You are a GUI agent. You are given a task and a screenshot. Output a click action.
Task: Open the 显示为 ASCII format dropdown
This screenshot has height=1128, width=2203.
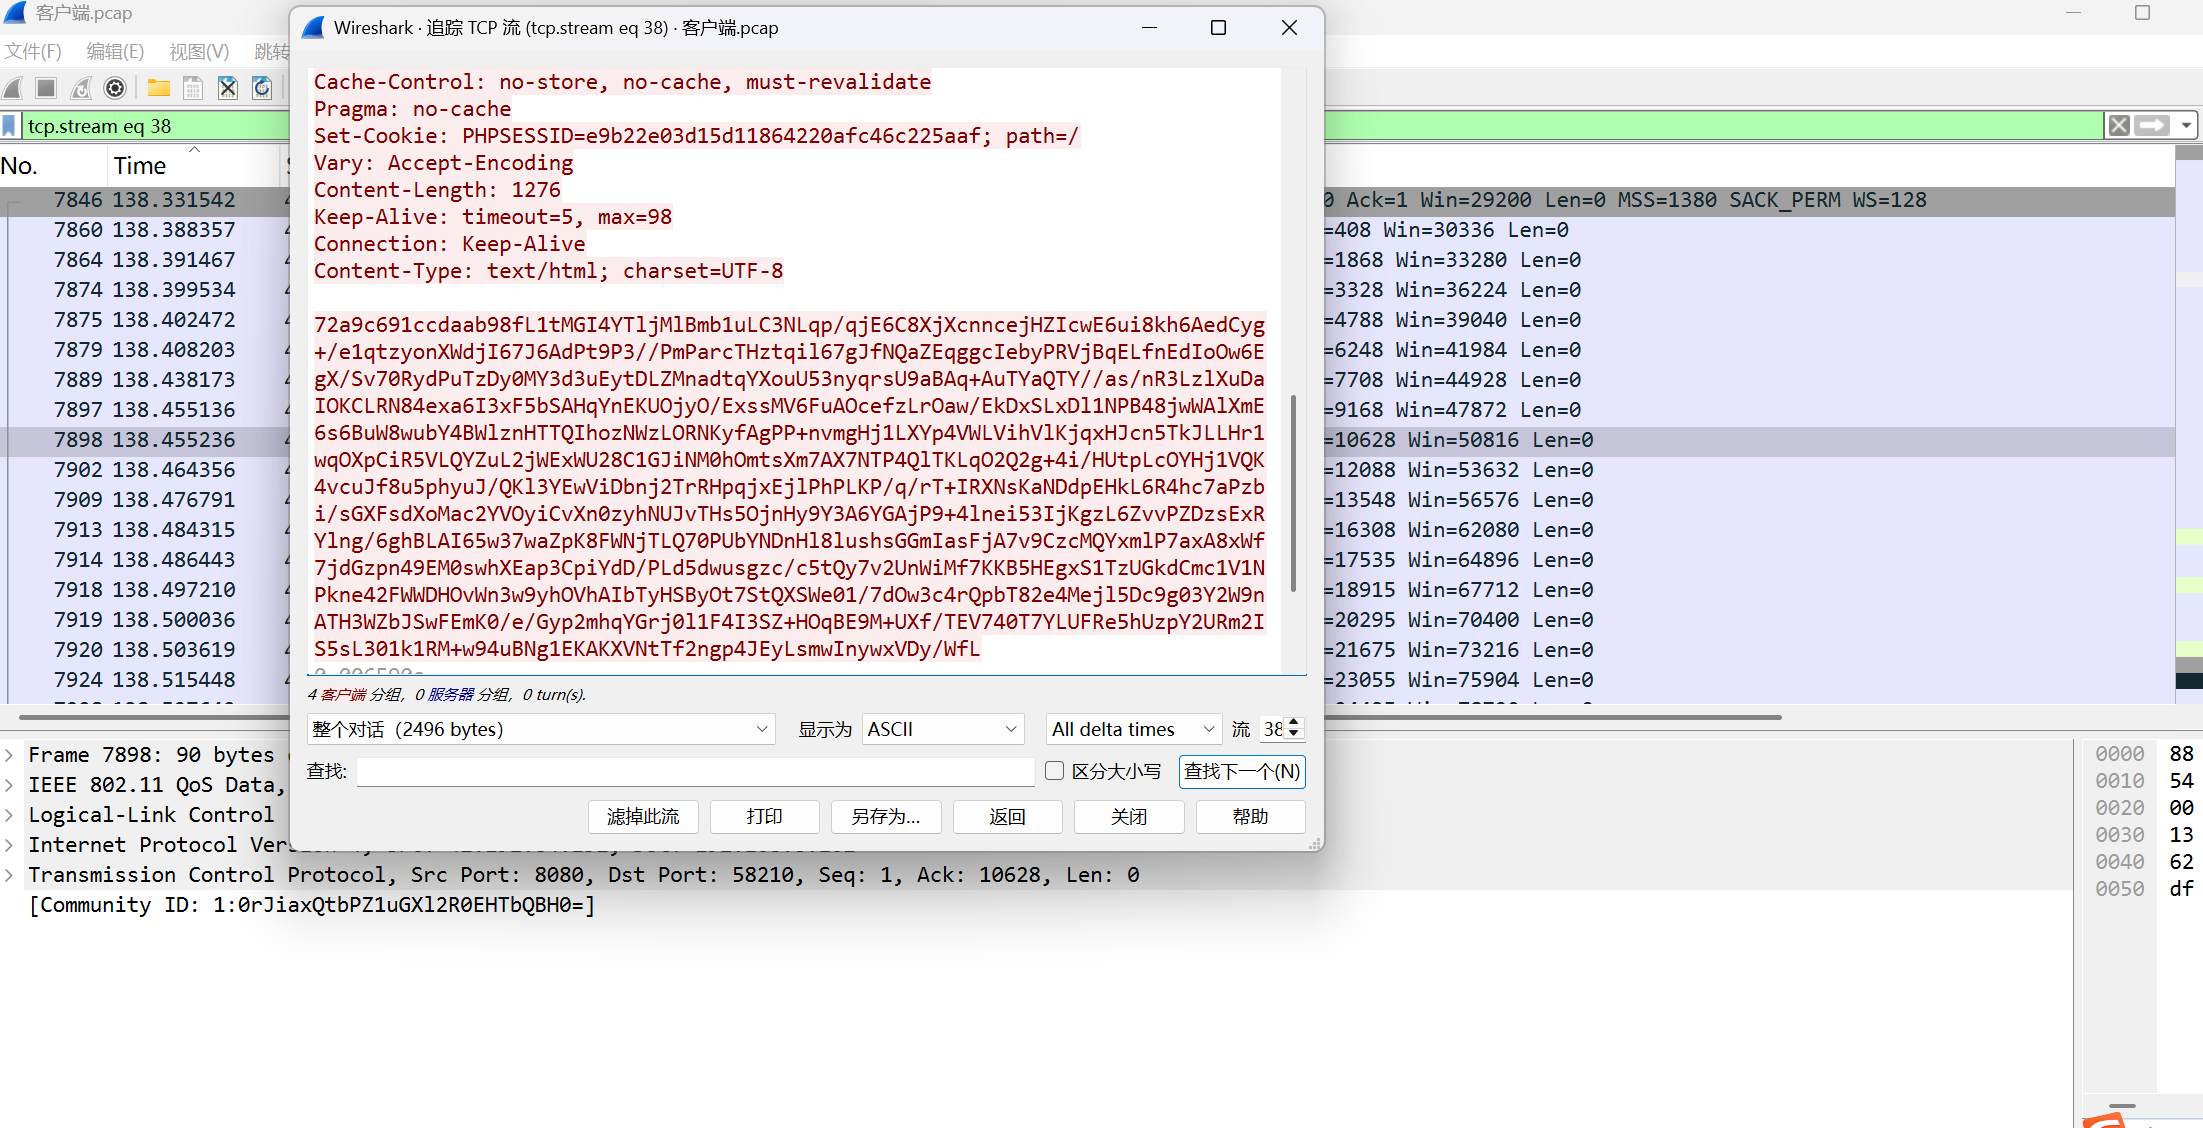pos(941,729)
